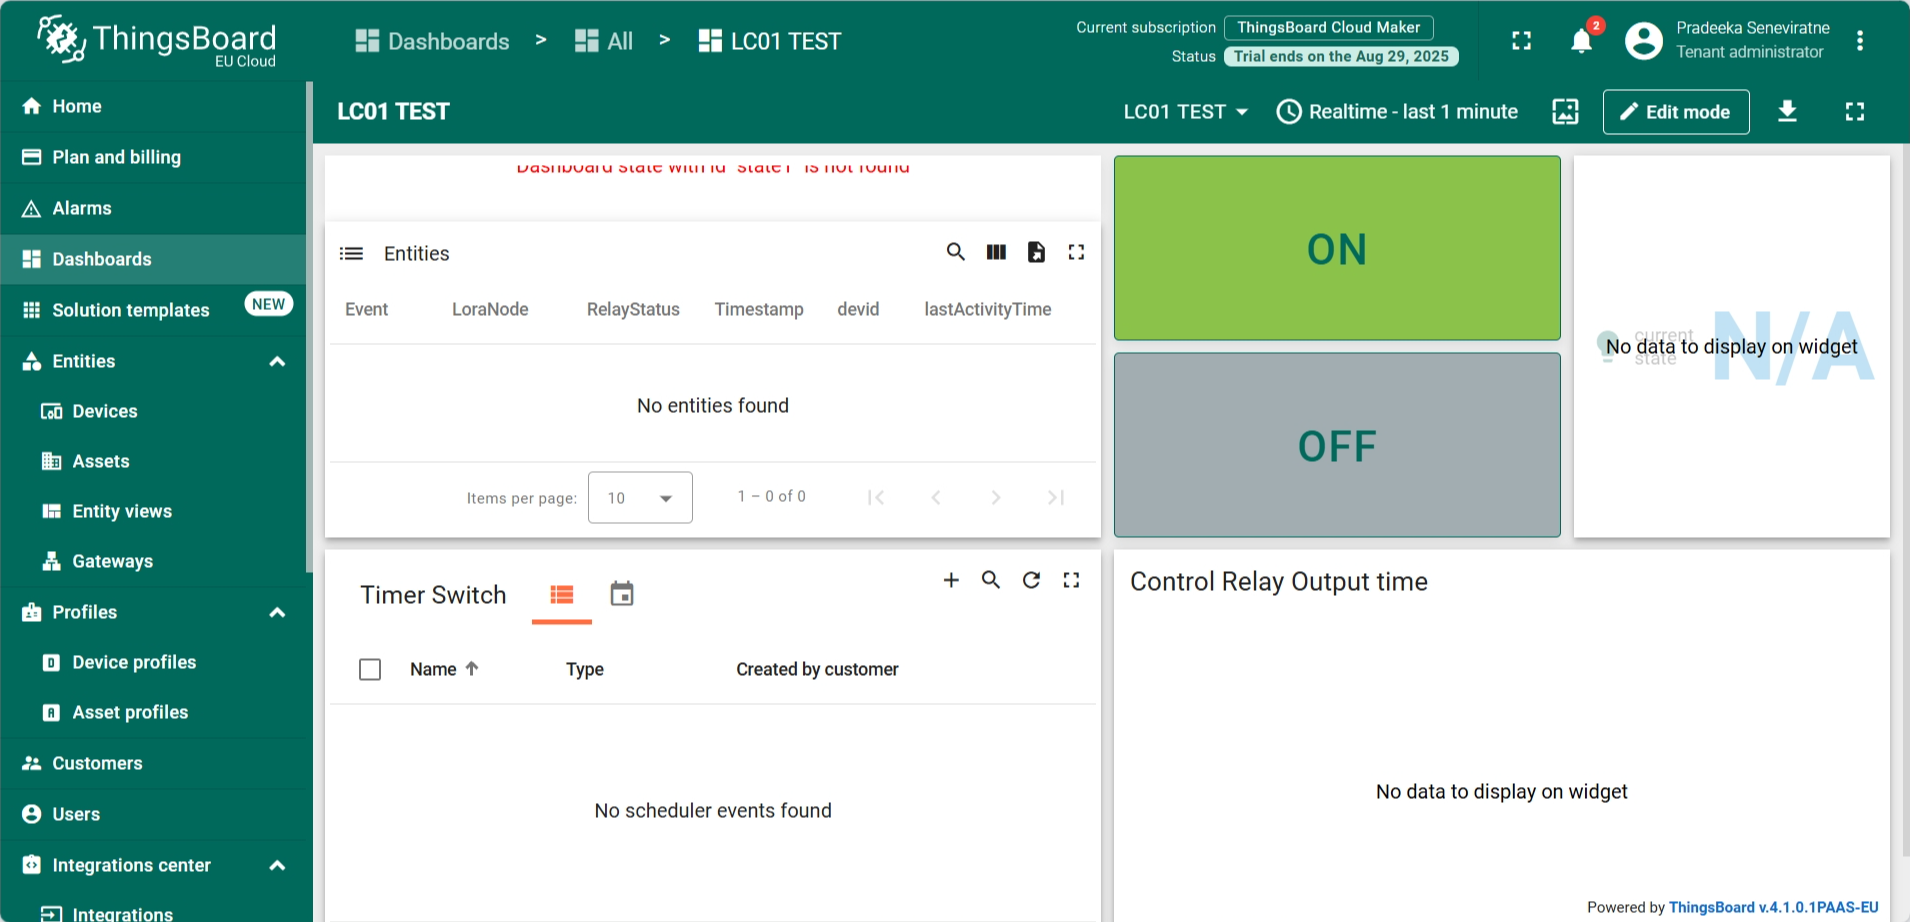The image size is (1910, 922).
Task: Click the Type column header in Timer Switch
Action: click(x=584, y=669)
